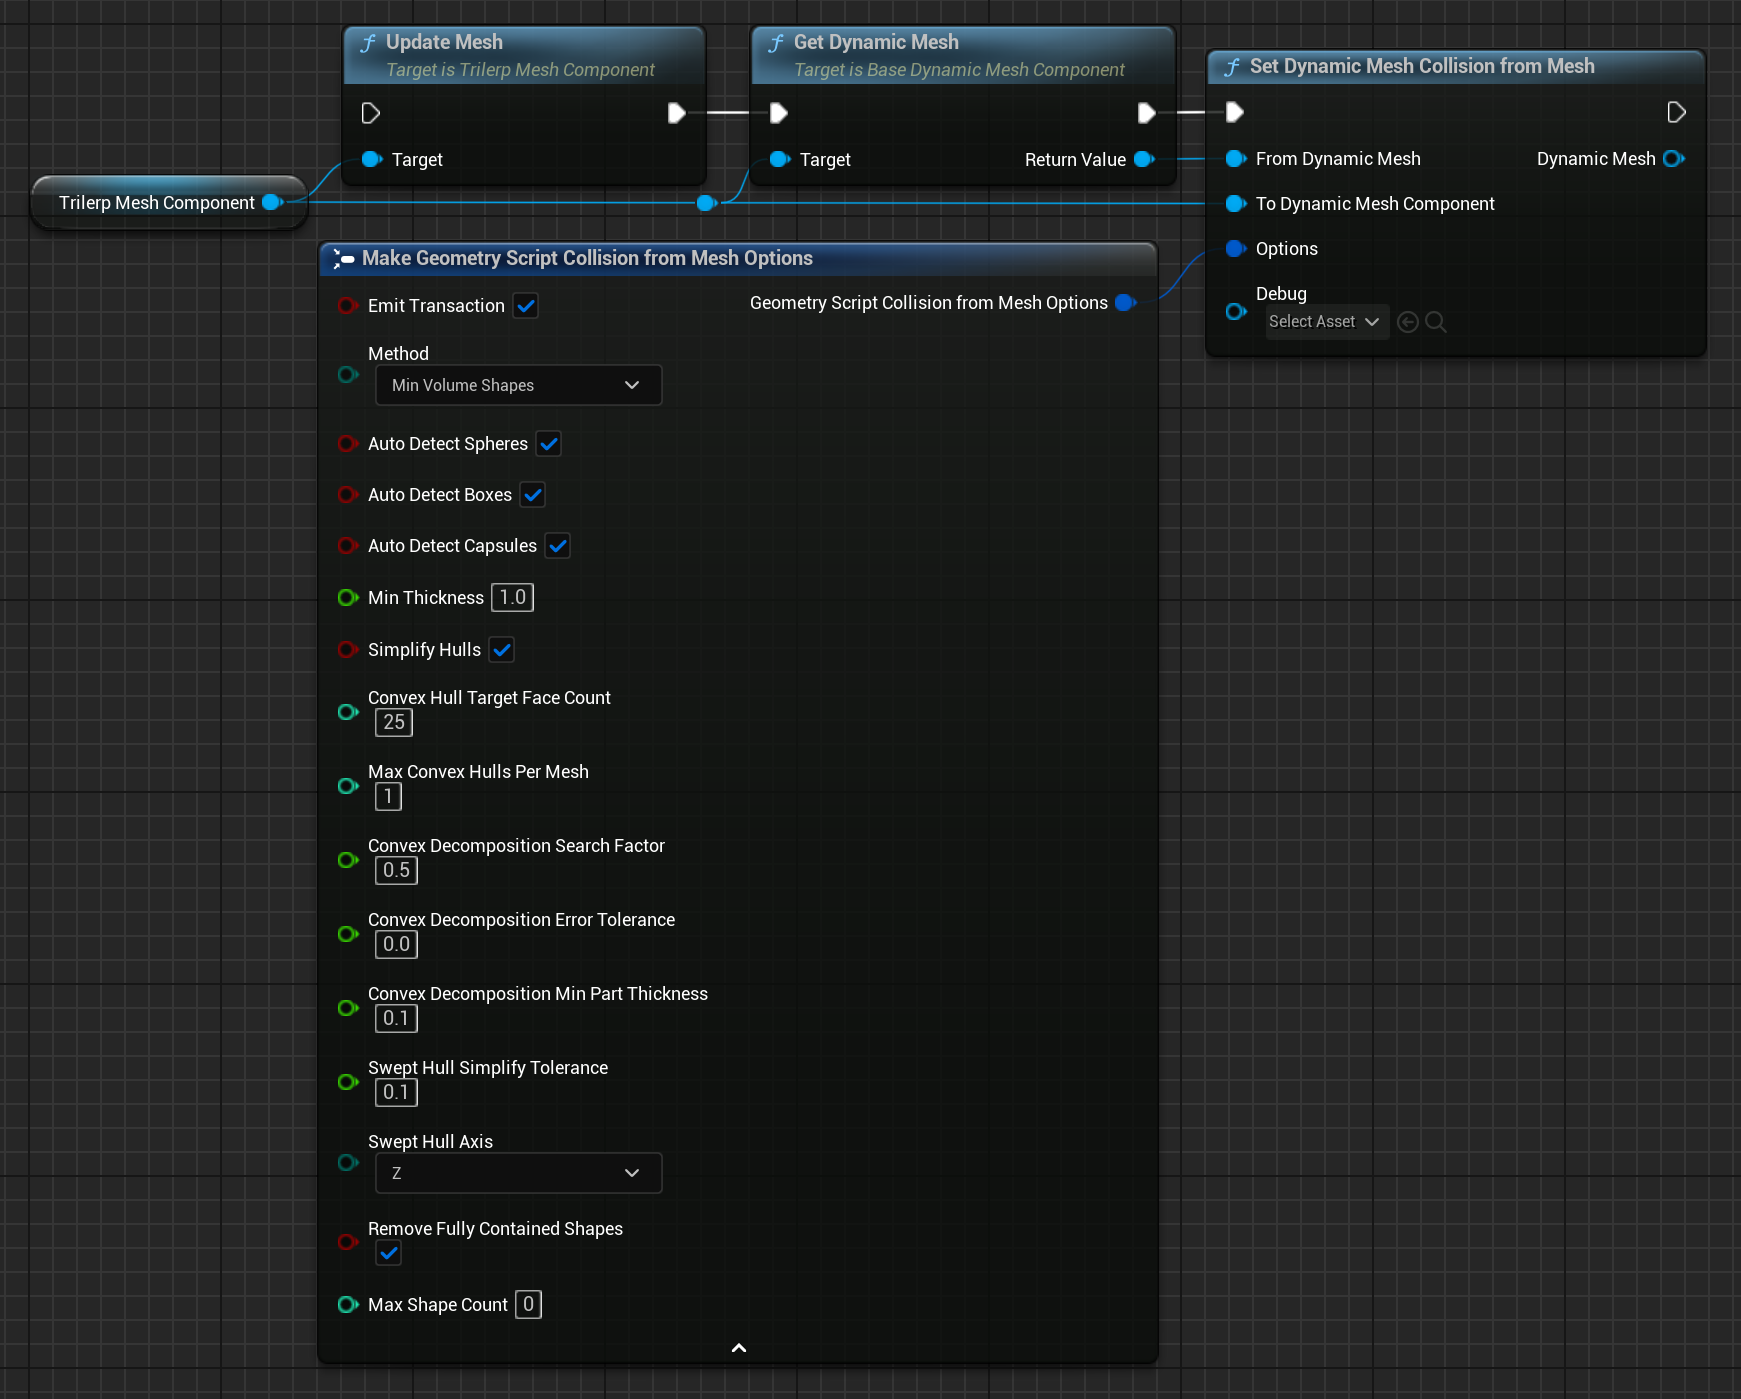Browse to asset magnifier icon in Debug
This screenshot has height=1399, width=1741.
pos(1436,321)
